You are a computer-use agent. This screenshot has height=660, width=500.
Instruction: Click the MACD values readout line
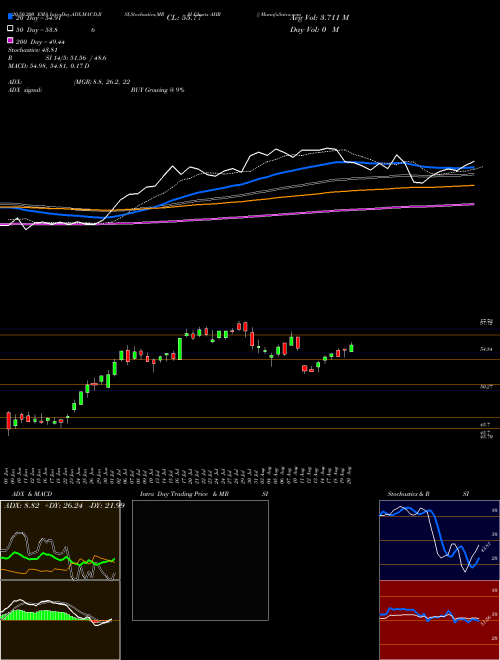coord(48,66)
